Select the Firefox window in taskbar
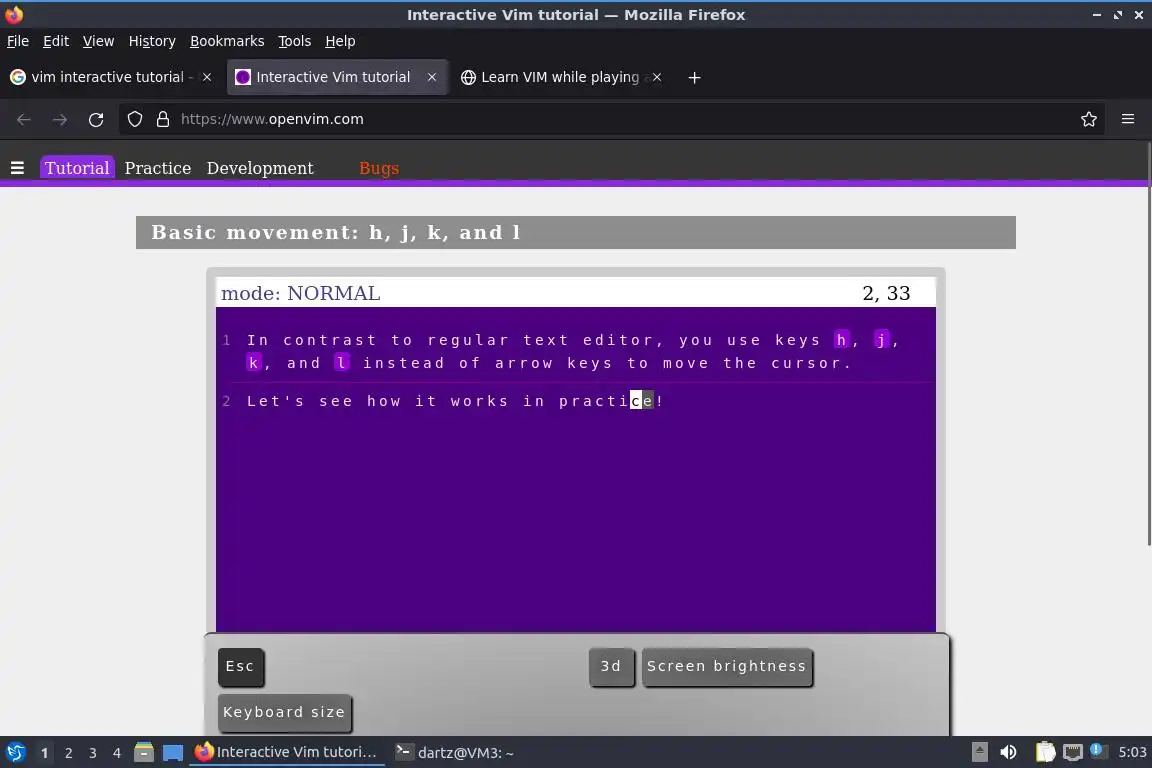 tap(287, 752)
